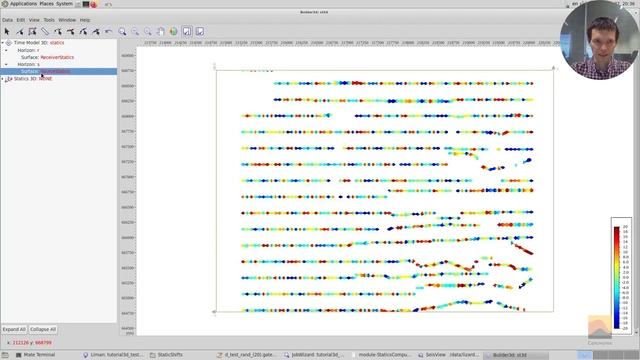Click the fifth toolbar curve-editing tool

tap(58, 31)
